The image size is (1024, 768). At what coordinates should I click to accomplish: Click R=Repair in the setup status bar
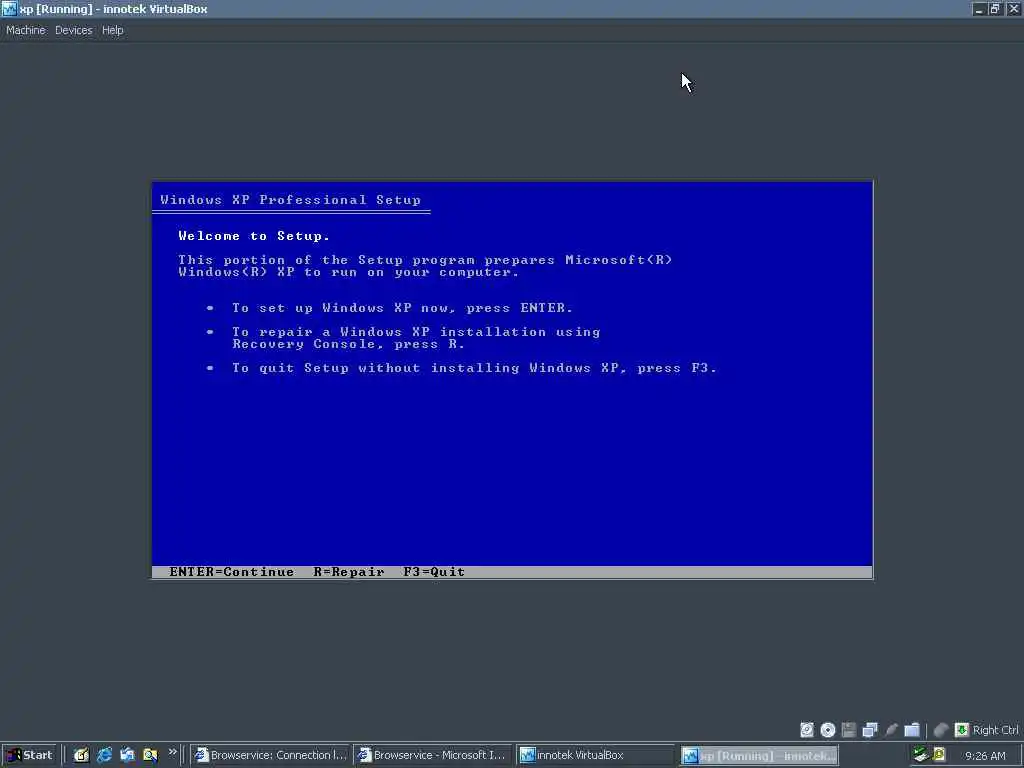coord(349,572)
